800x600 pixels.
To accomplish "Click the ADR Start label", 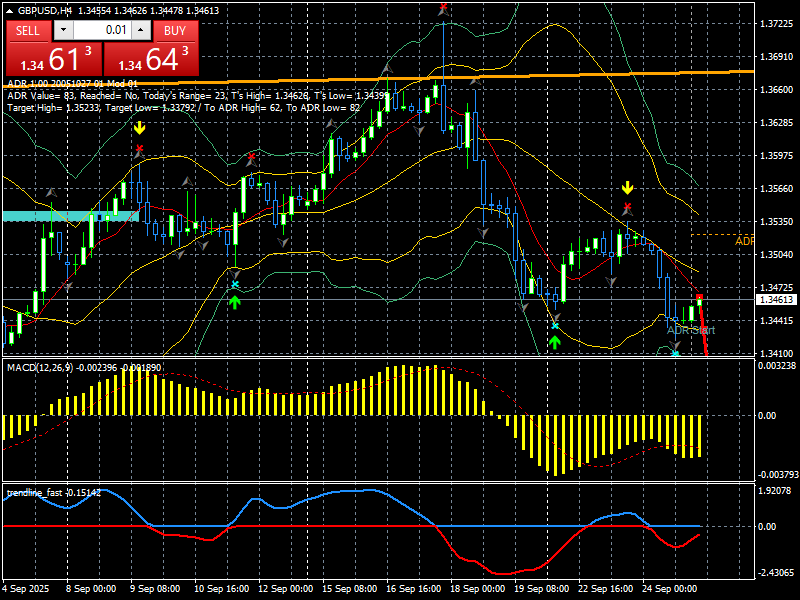I will pyautogui.click(x=691, y=330).
